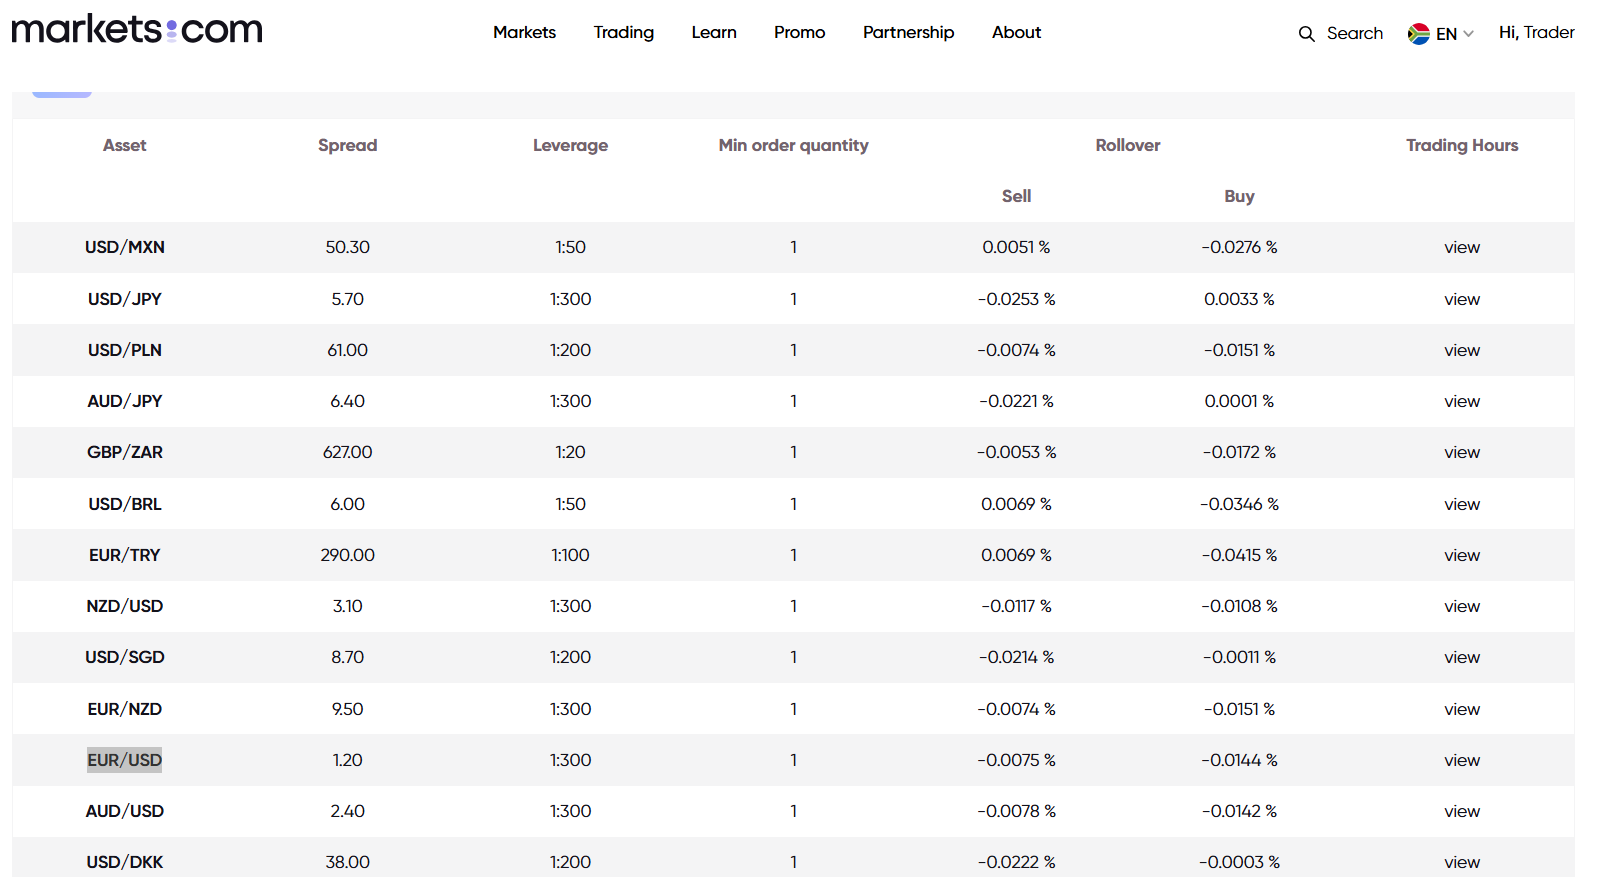
Task: View trading hours for USD/JPY
Action: point(1461,300)
